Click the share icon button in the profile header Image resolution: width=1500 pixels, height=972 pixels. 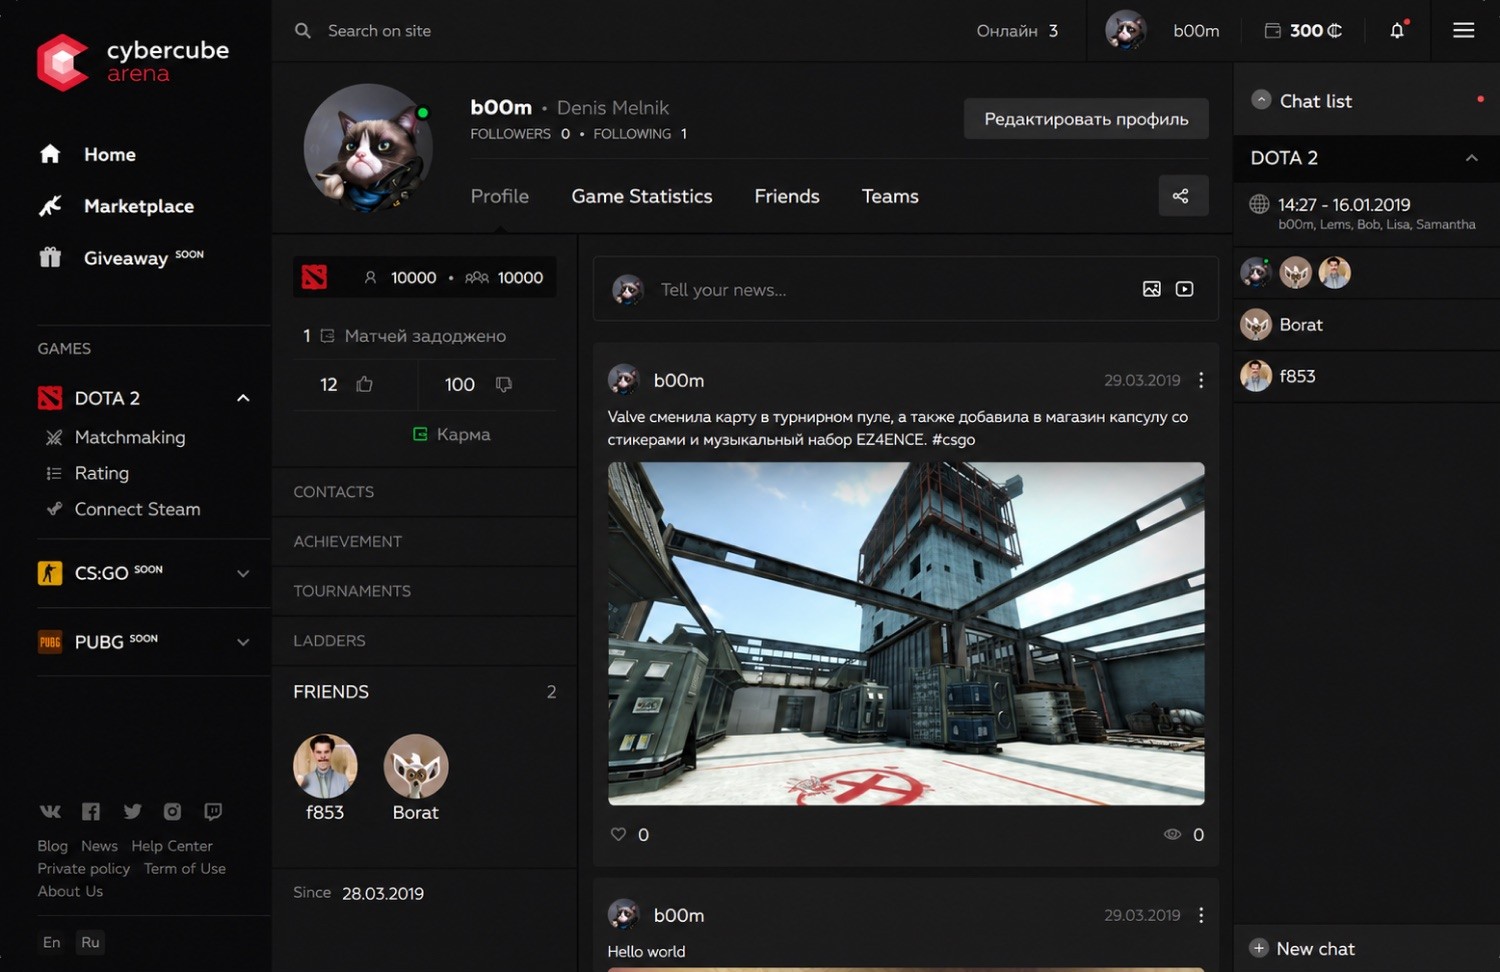tap(1181, 196)
